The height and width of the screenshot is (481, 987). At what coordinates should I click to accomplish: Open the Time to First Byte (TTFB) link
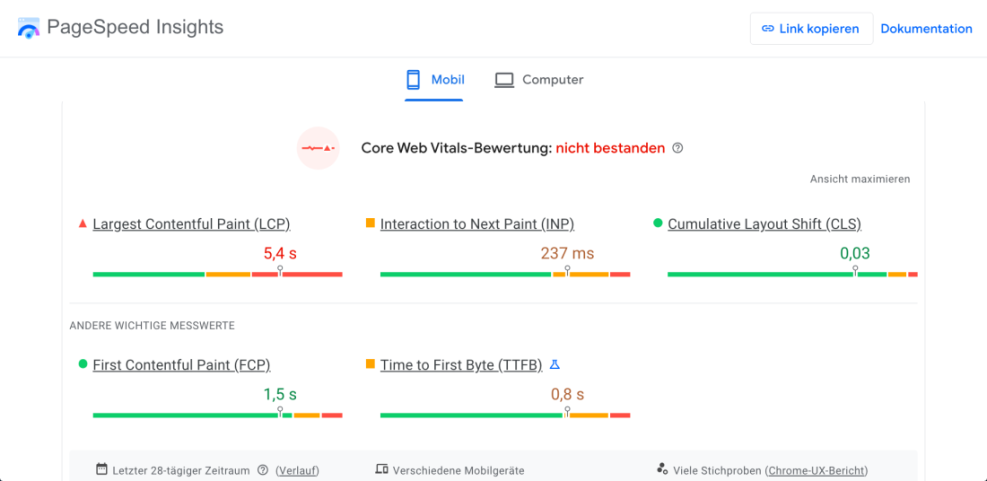click(x=461, y=365)
